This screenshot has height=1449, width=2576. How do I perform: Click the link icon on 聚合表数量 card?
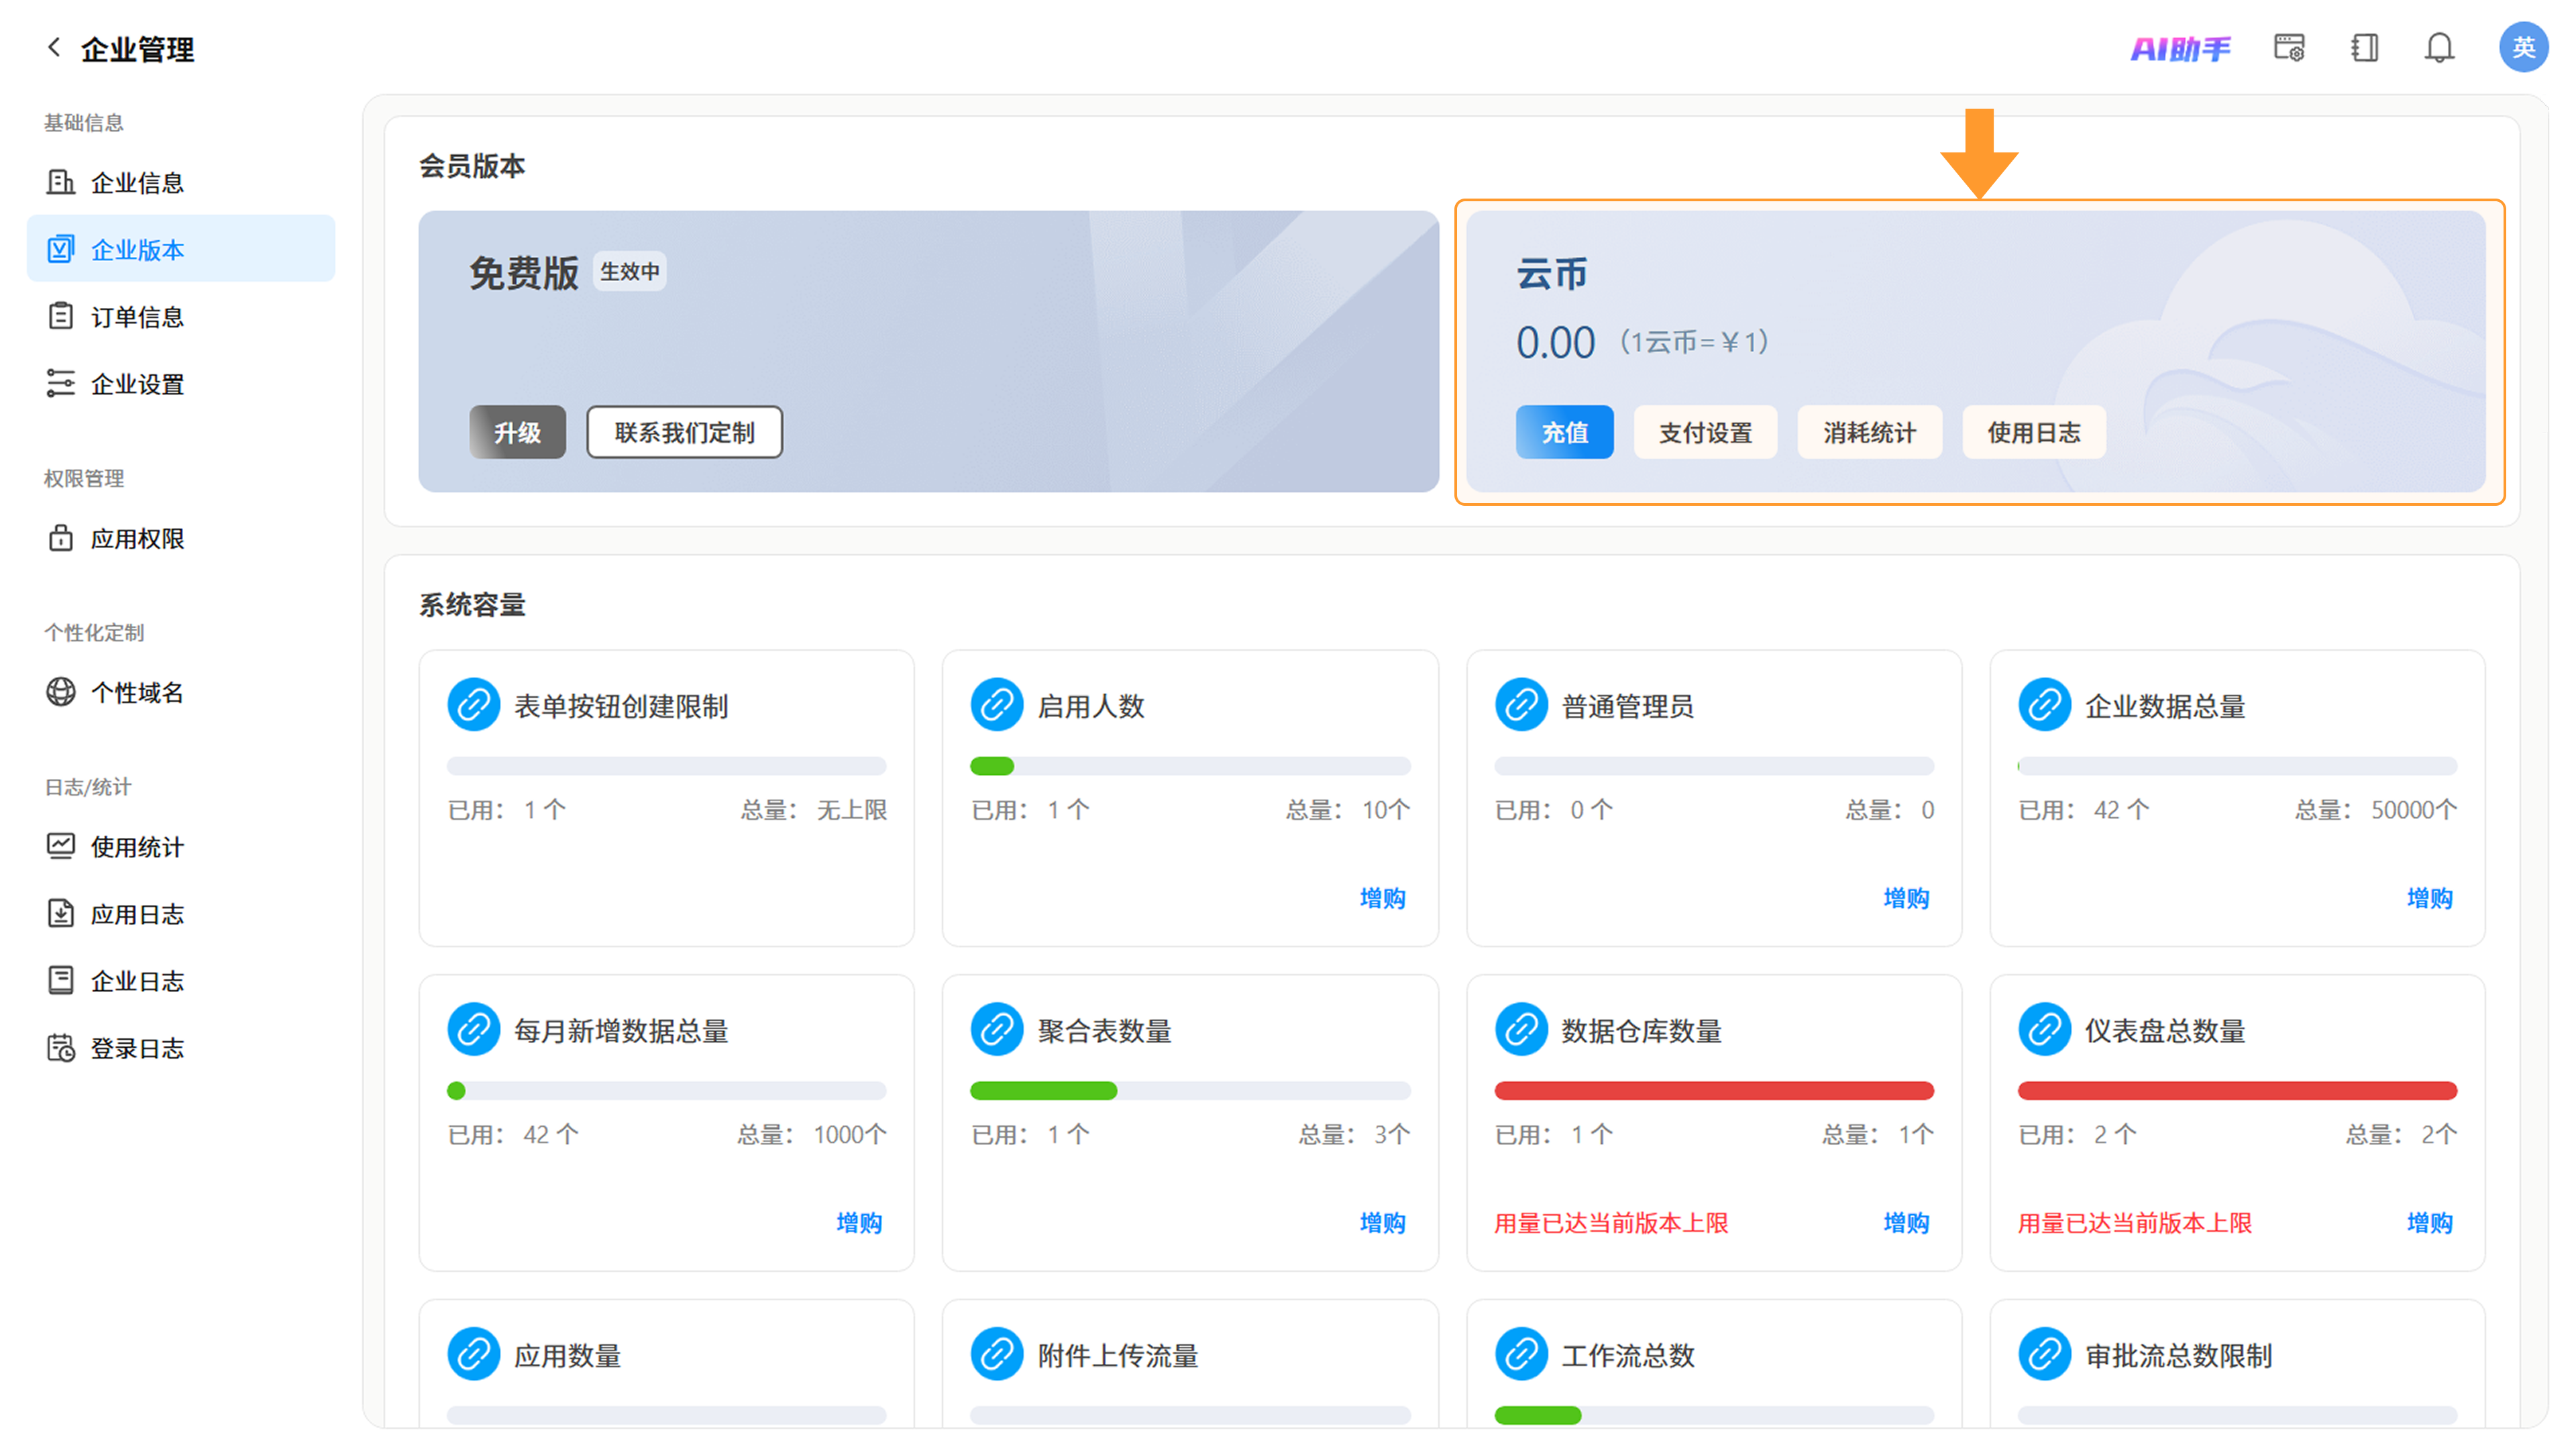[x=997, y=1030]
